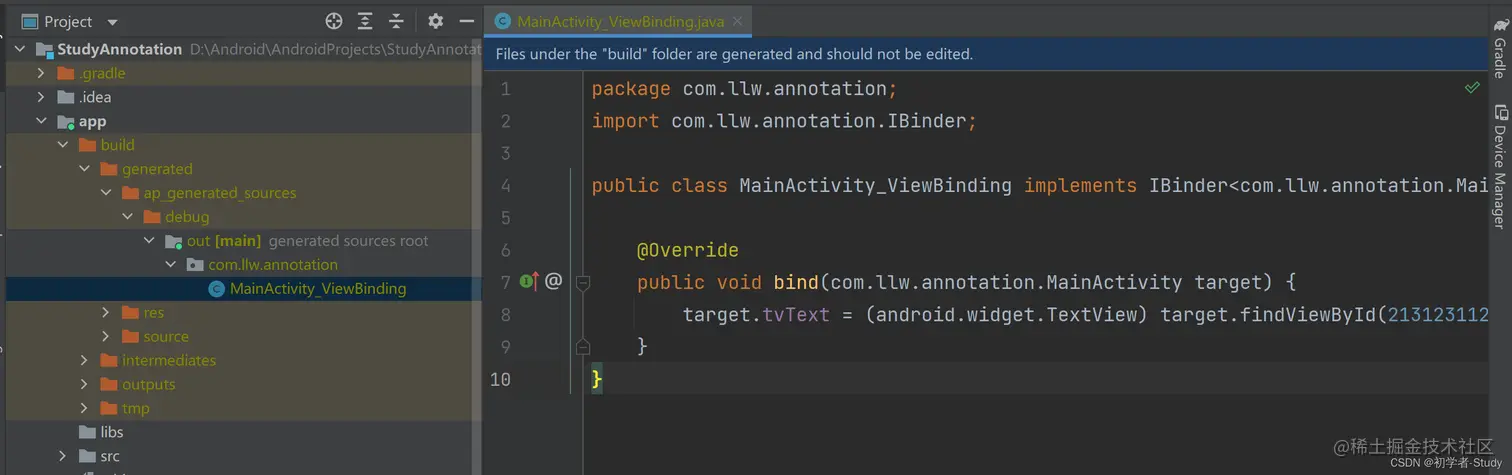This screenshot has height=475, width=1512.
Task: Hide the Project tool window
Action: pyautogui.click(x=466, y=21)
